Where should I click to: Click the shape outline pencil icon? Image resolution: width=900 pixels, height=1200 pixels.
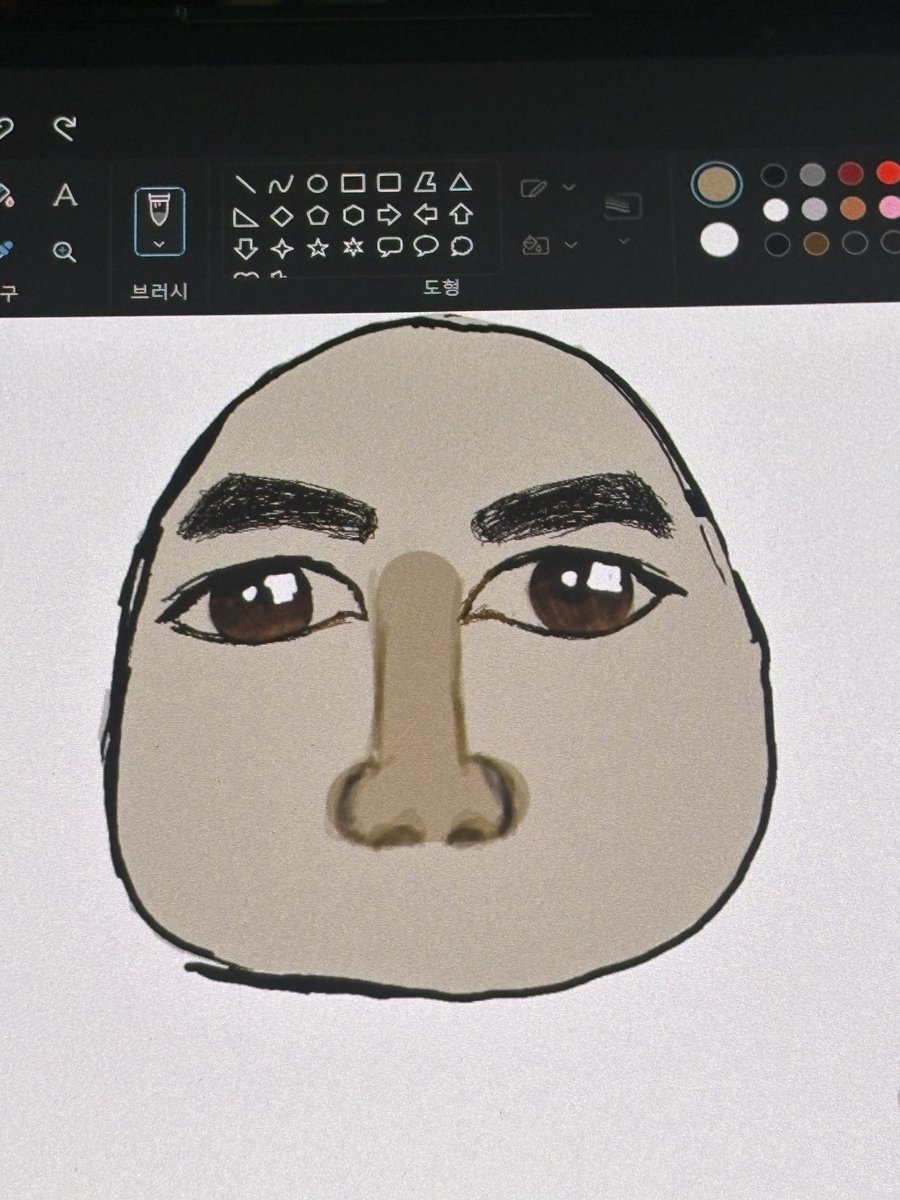[x=533, y=187]
